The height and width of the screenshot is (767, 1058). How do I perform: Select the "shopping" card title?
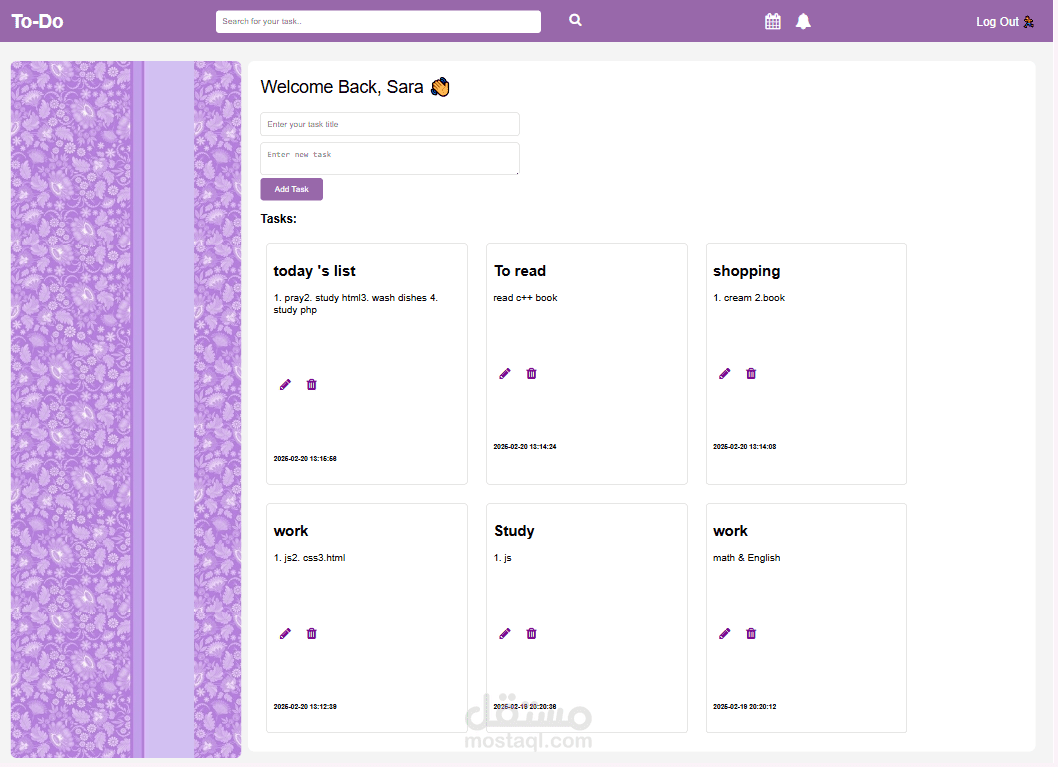[x=746, y=271]
